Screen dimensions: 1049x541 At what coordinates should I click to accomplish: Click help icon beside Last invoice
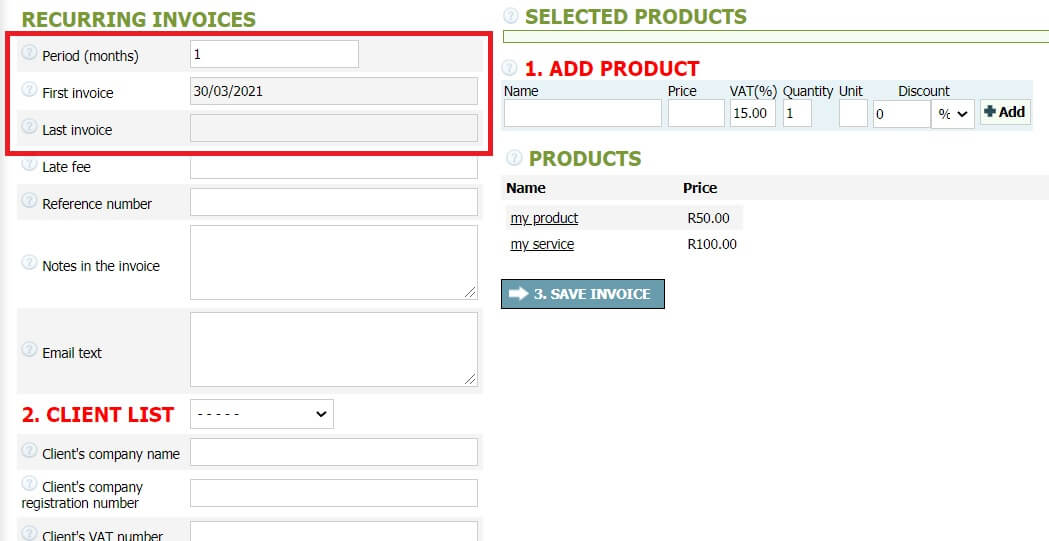pos(29,126)
